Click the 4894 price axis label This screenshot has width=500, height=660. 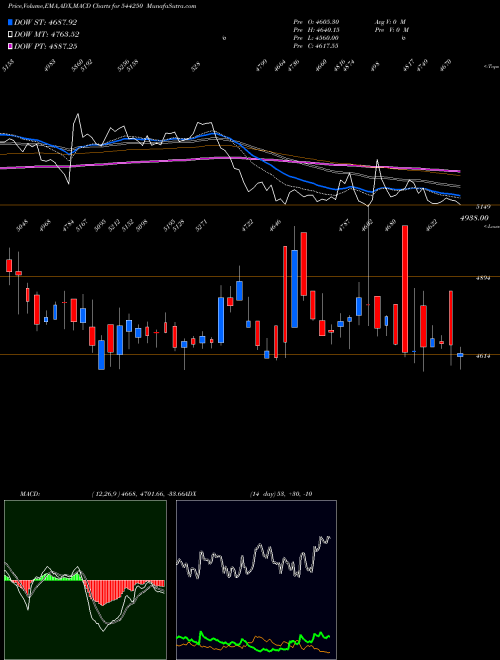coord(482,278)
